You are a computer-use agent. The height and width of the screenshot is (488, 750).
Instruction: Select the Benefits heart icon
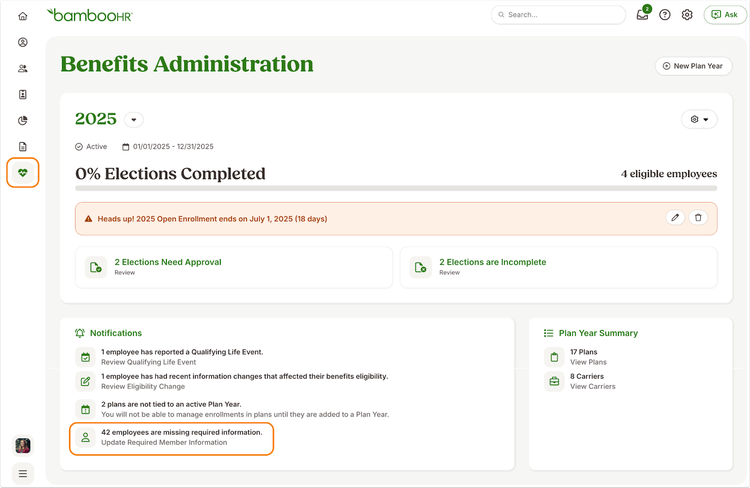(x=22, y=173)
